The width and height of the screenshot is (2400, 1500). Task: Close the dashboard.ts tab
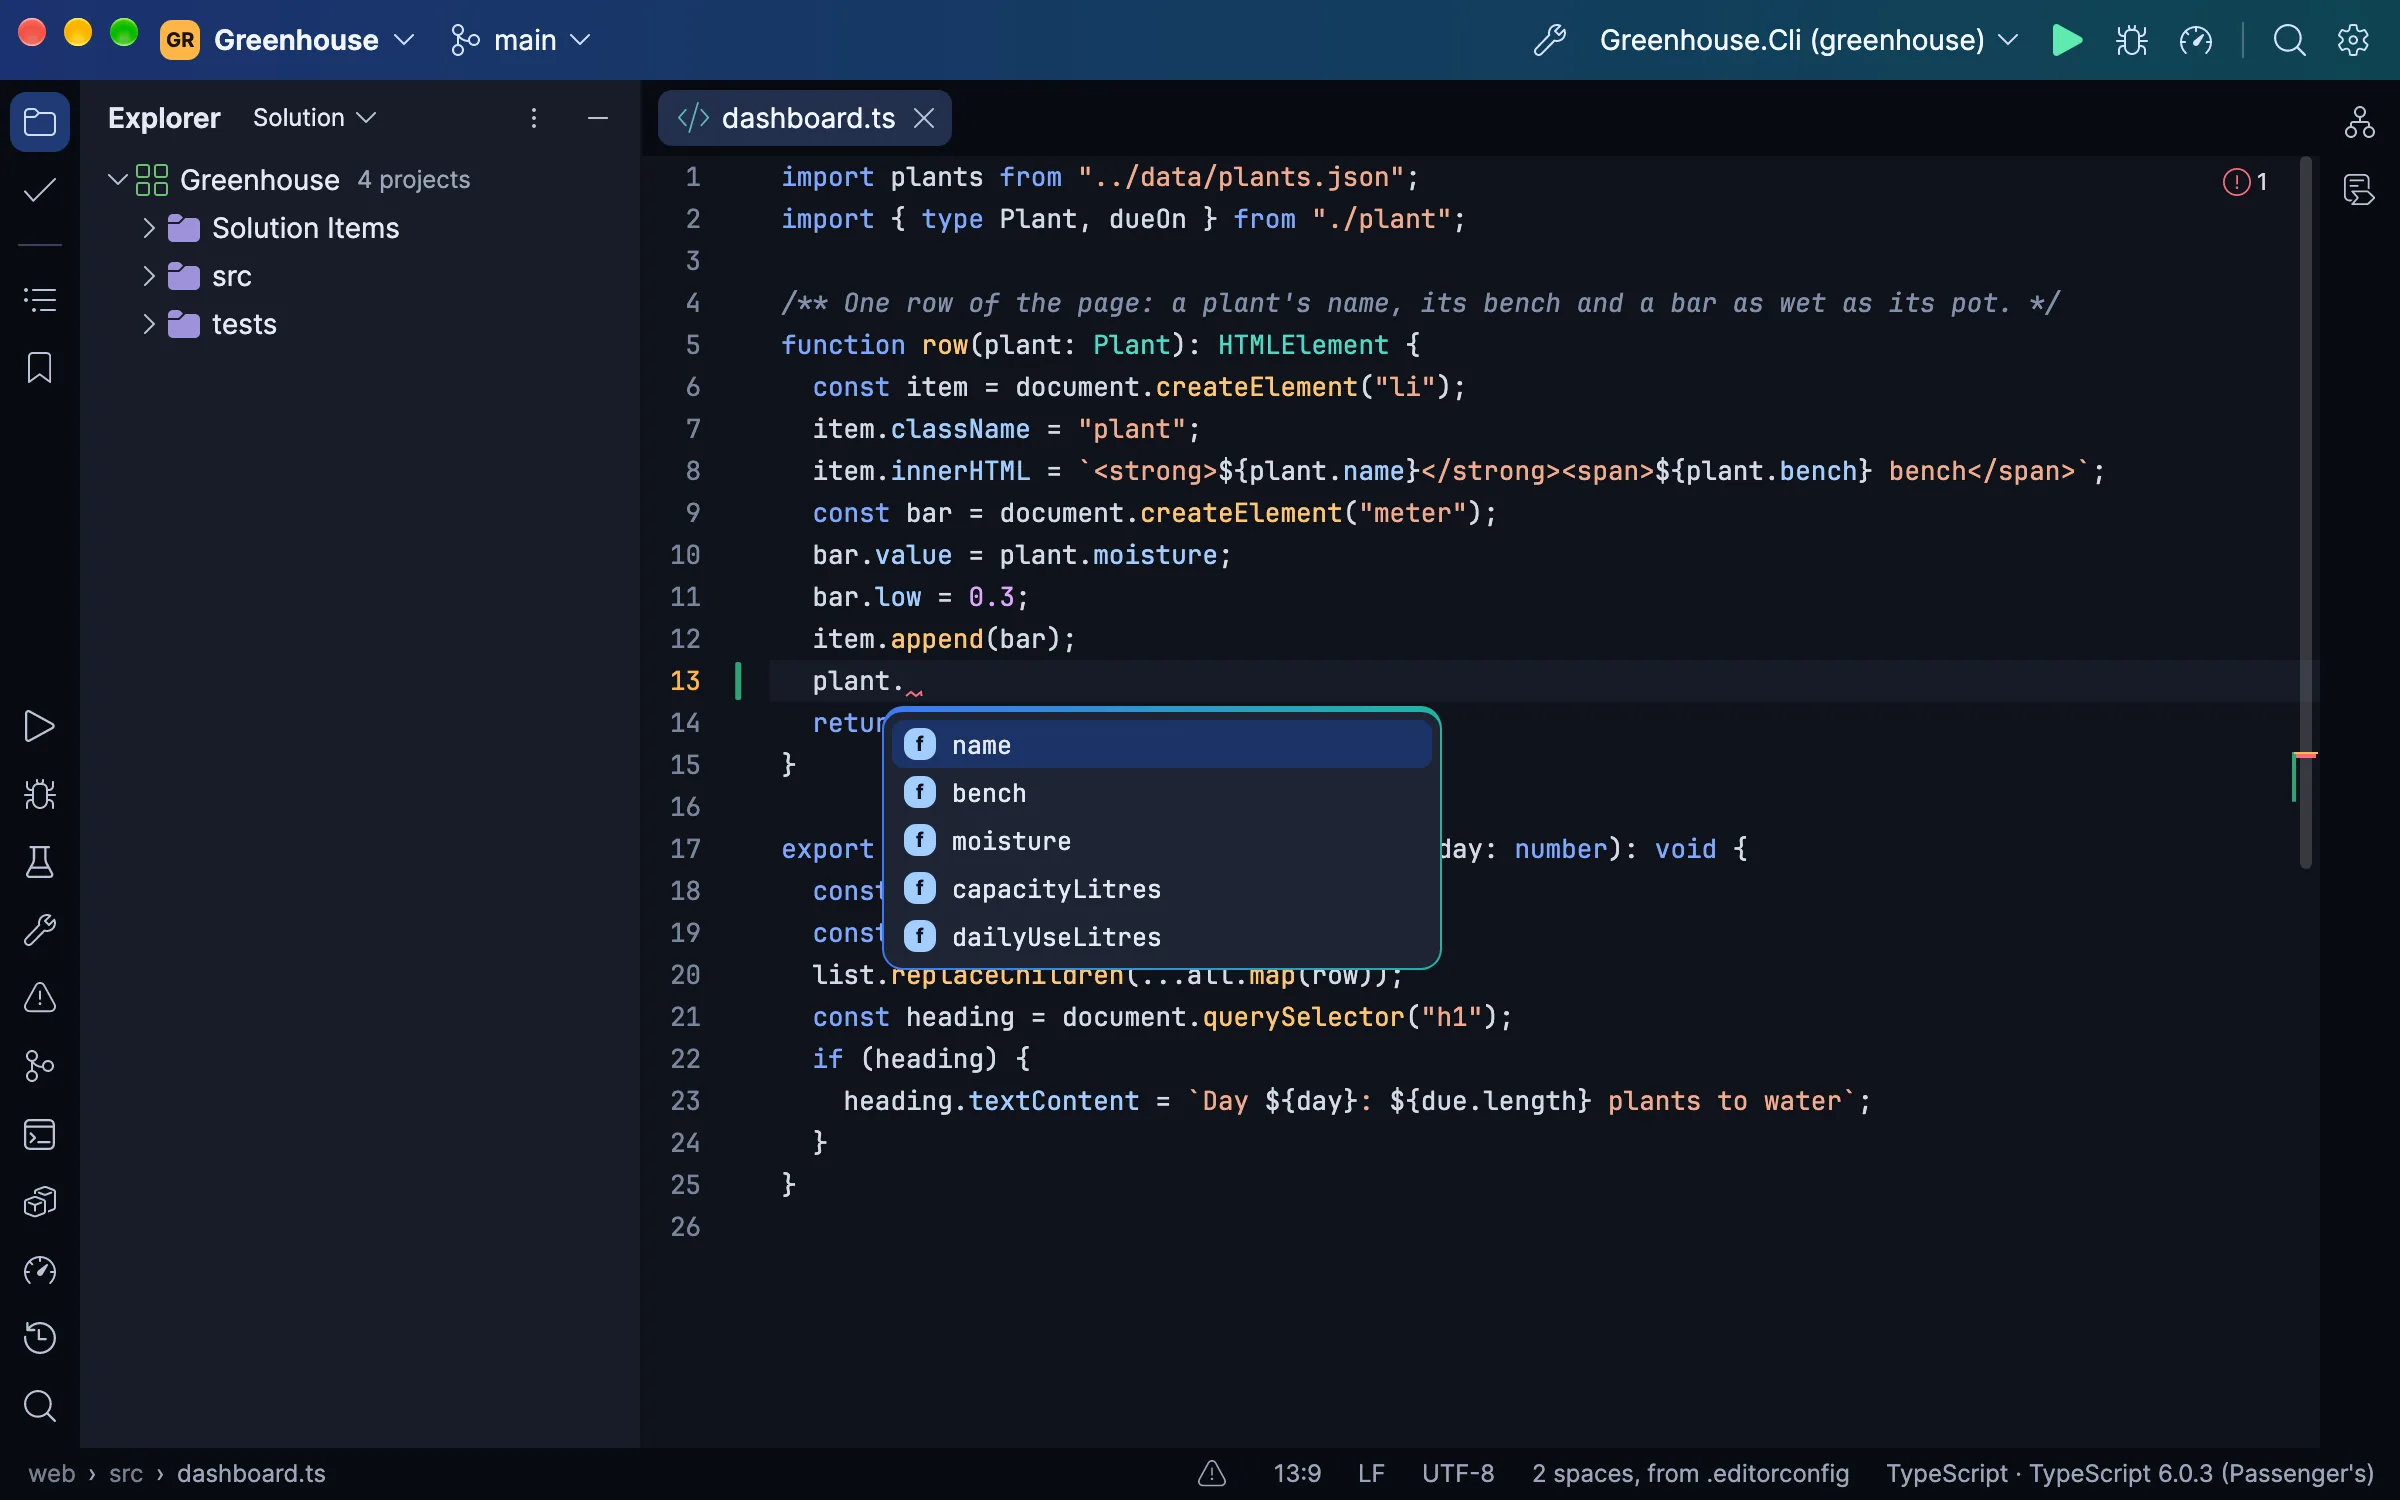point(924,118)
